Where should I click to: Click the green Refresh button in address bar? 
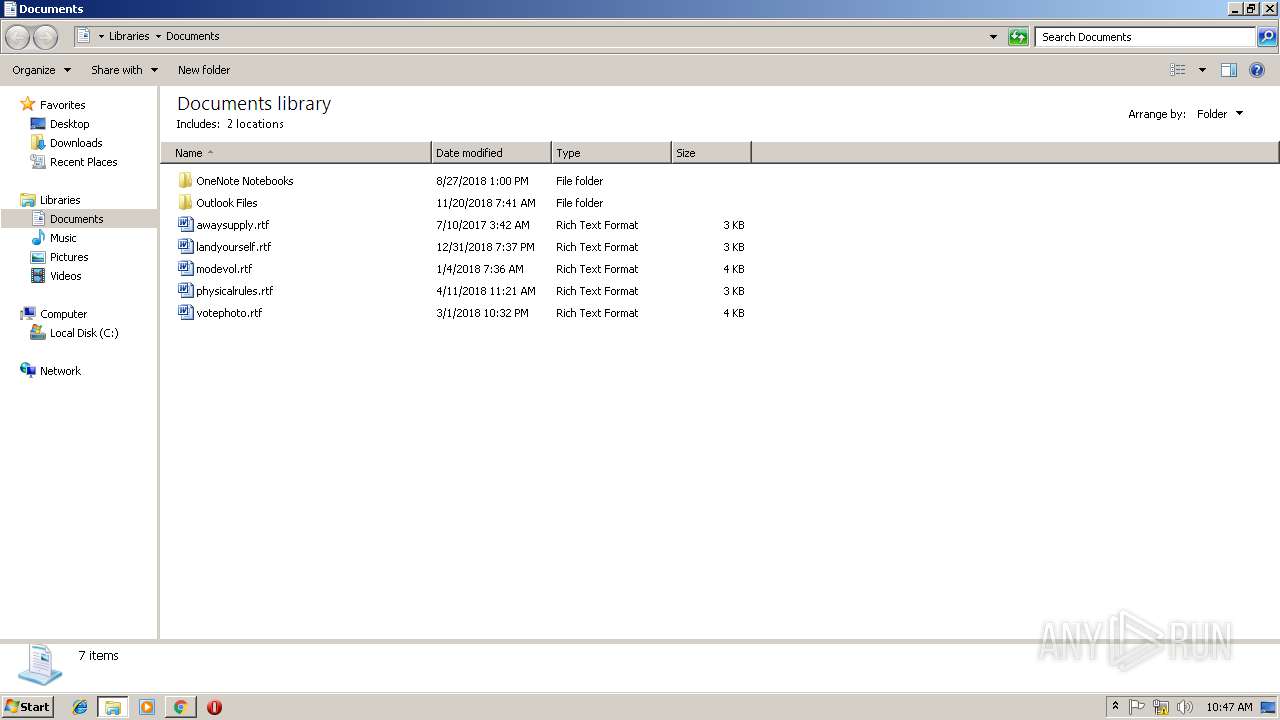1018,37
